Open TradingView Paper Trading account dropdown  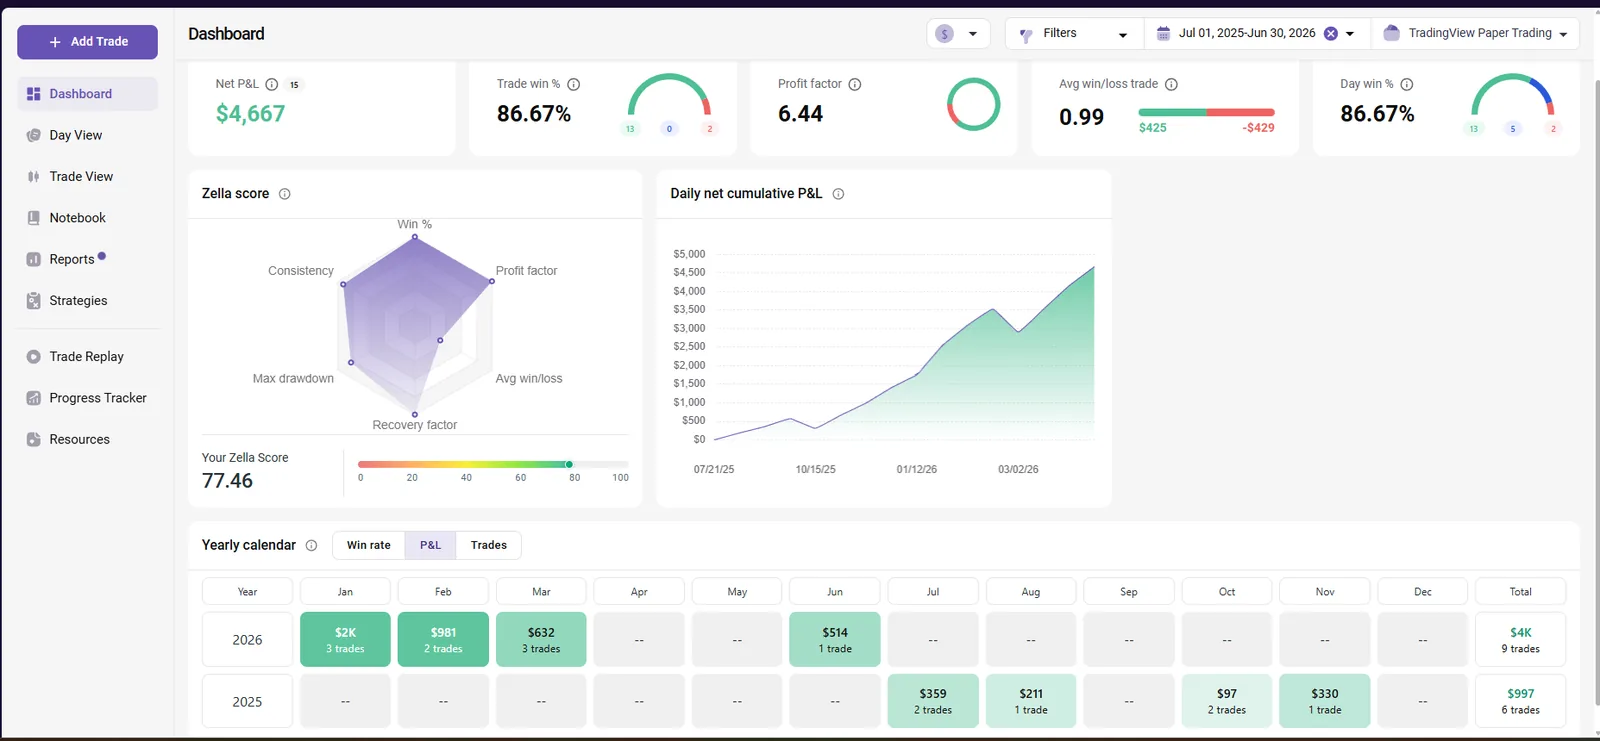[1475, 33]
